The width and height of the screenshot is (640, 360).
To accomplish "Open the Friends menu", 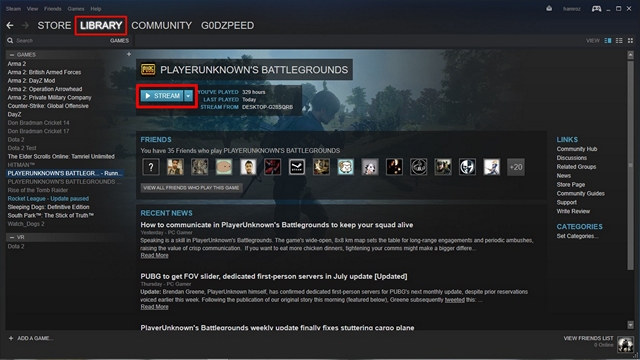I will pos(53,9).
